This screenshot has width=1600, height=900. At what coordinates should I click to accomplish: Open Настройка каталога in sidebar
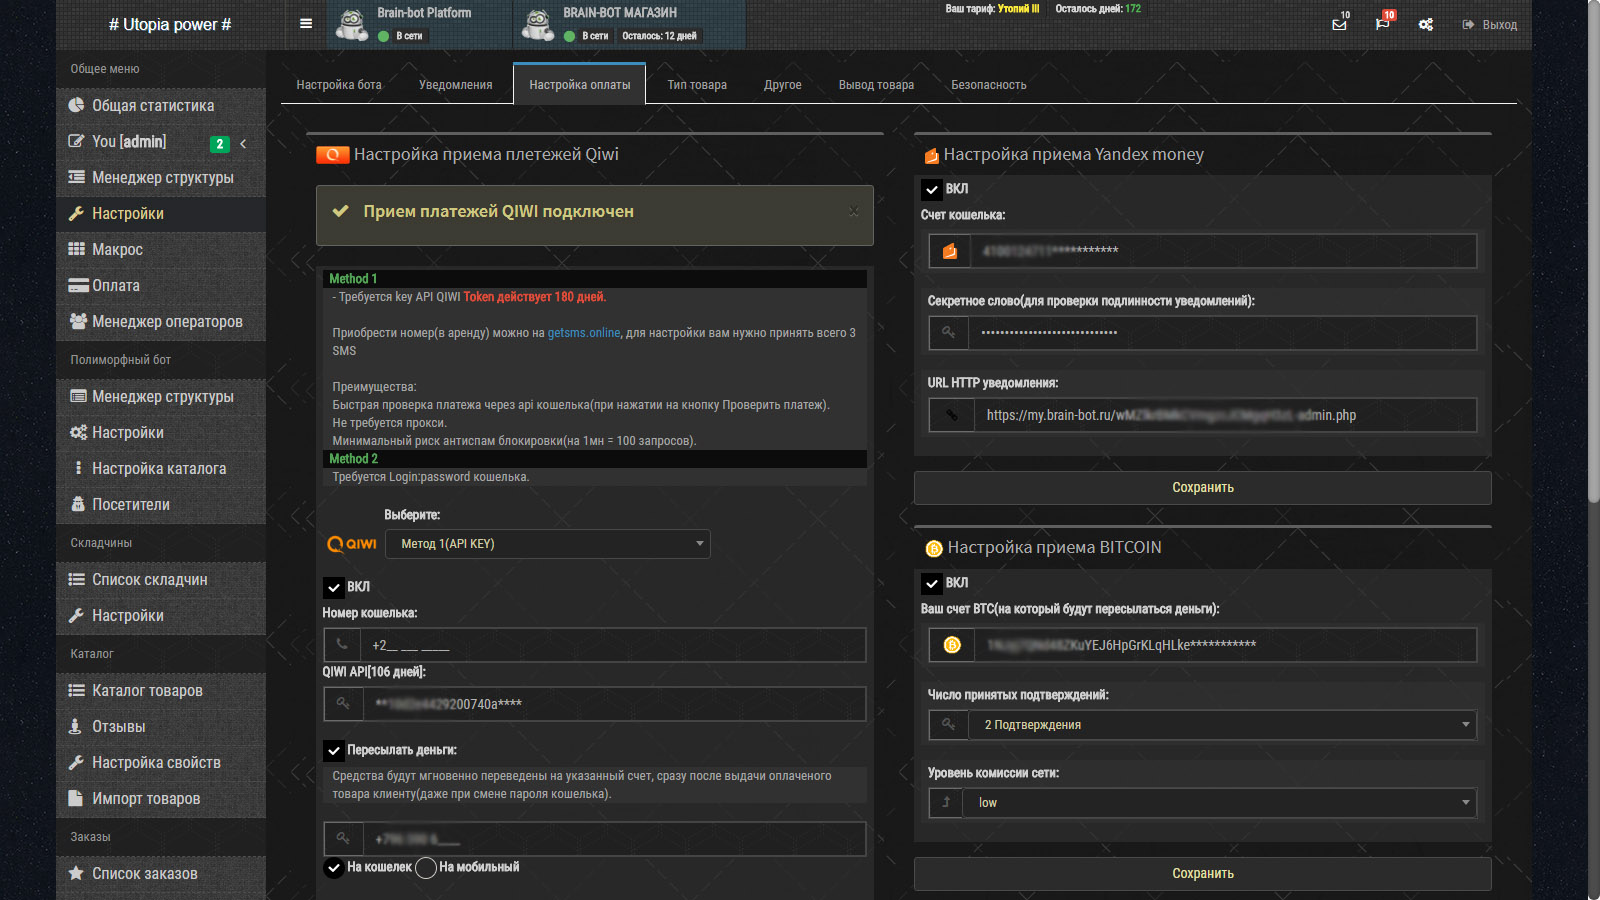161,468
